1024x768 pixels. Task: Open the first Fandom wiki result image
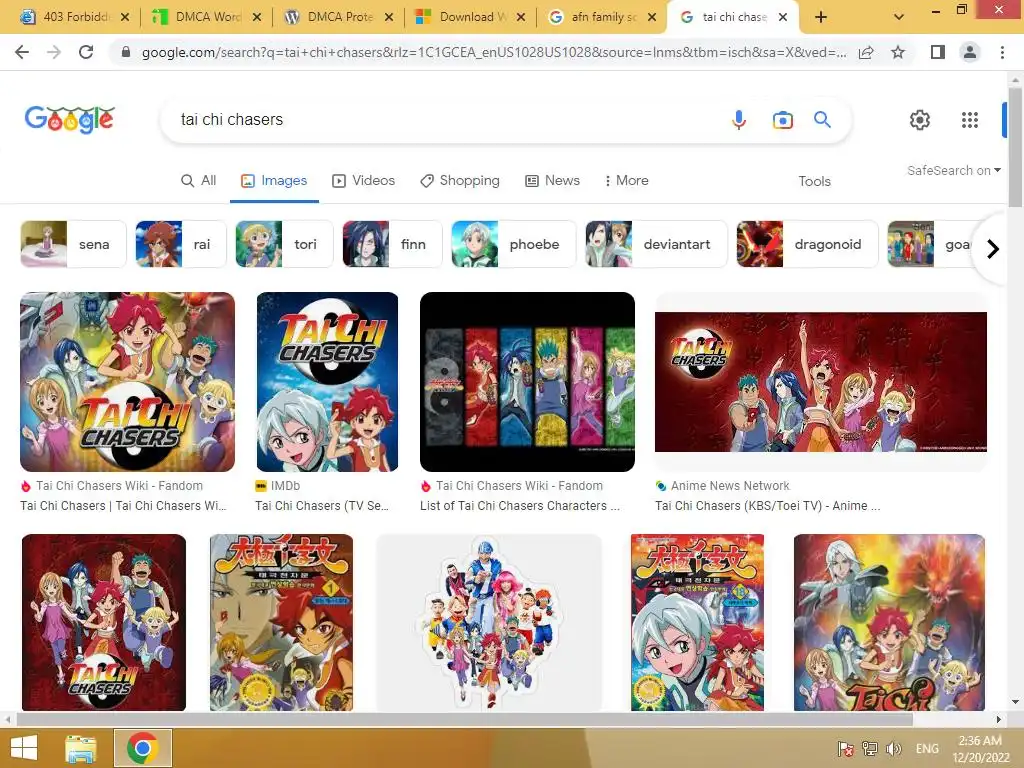pos(127,382)
